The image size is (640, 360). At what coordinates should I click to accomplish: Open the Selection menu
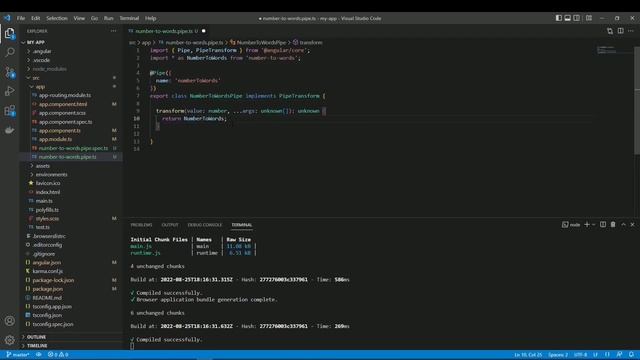[x=57, y=18]
